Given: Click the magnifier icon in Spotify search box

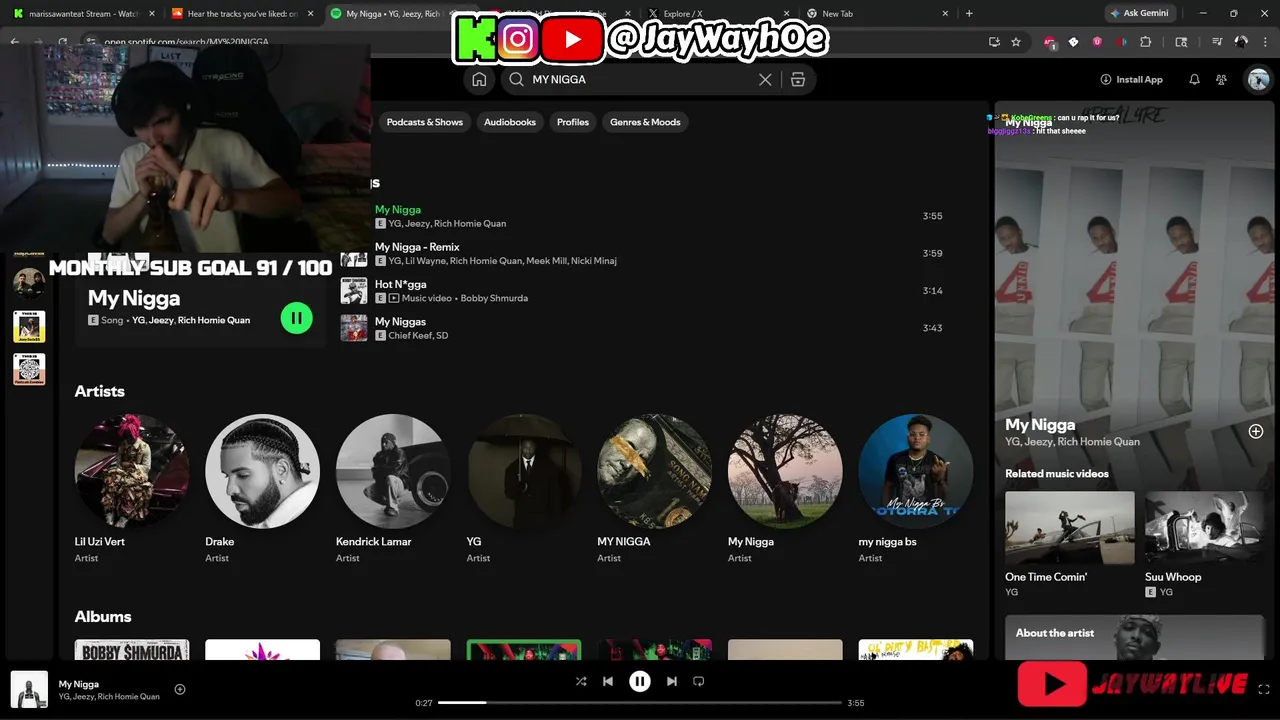Looking at the screenshot, I should pos(516,79).
